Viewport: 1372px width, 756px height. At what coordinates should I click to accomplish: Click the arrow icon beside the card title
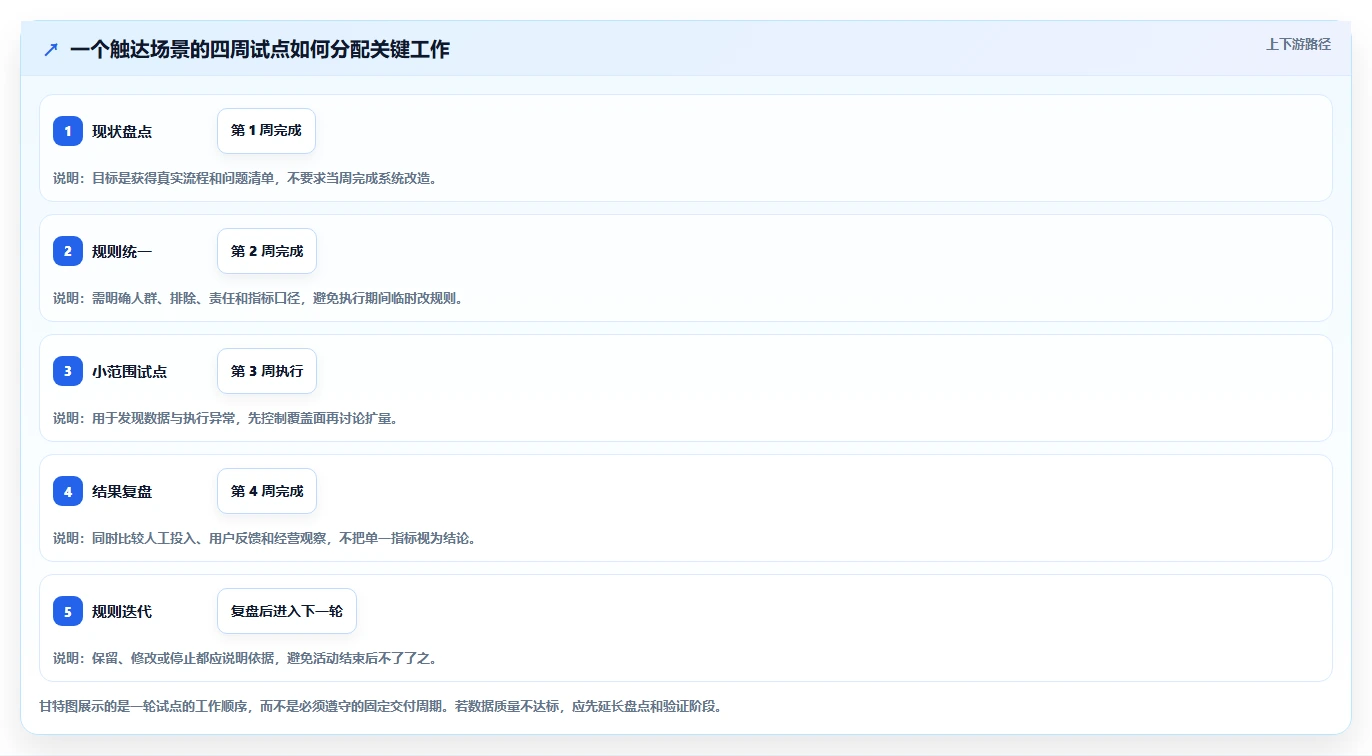[51, 49]
